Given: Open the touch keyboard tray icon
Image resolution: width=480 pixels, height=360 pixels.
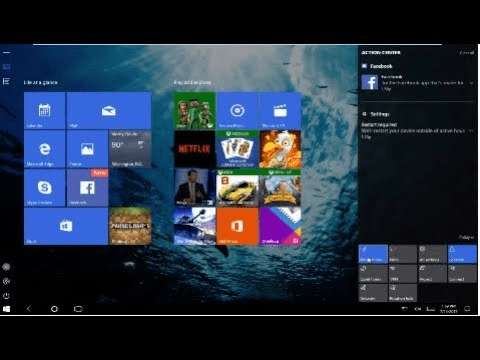Looking at the screenshot, I should coord(431,309).
